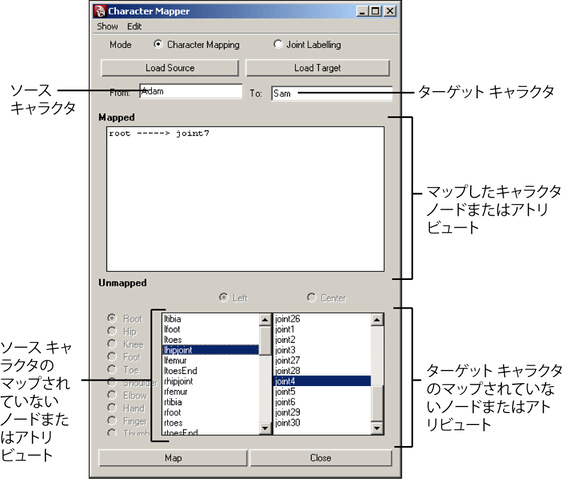
Task: Select the root to joint7 mapped entry
Action: point(159,134)
